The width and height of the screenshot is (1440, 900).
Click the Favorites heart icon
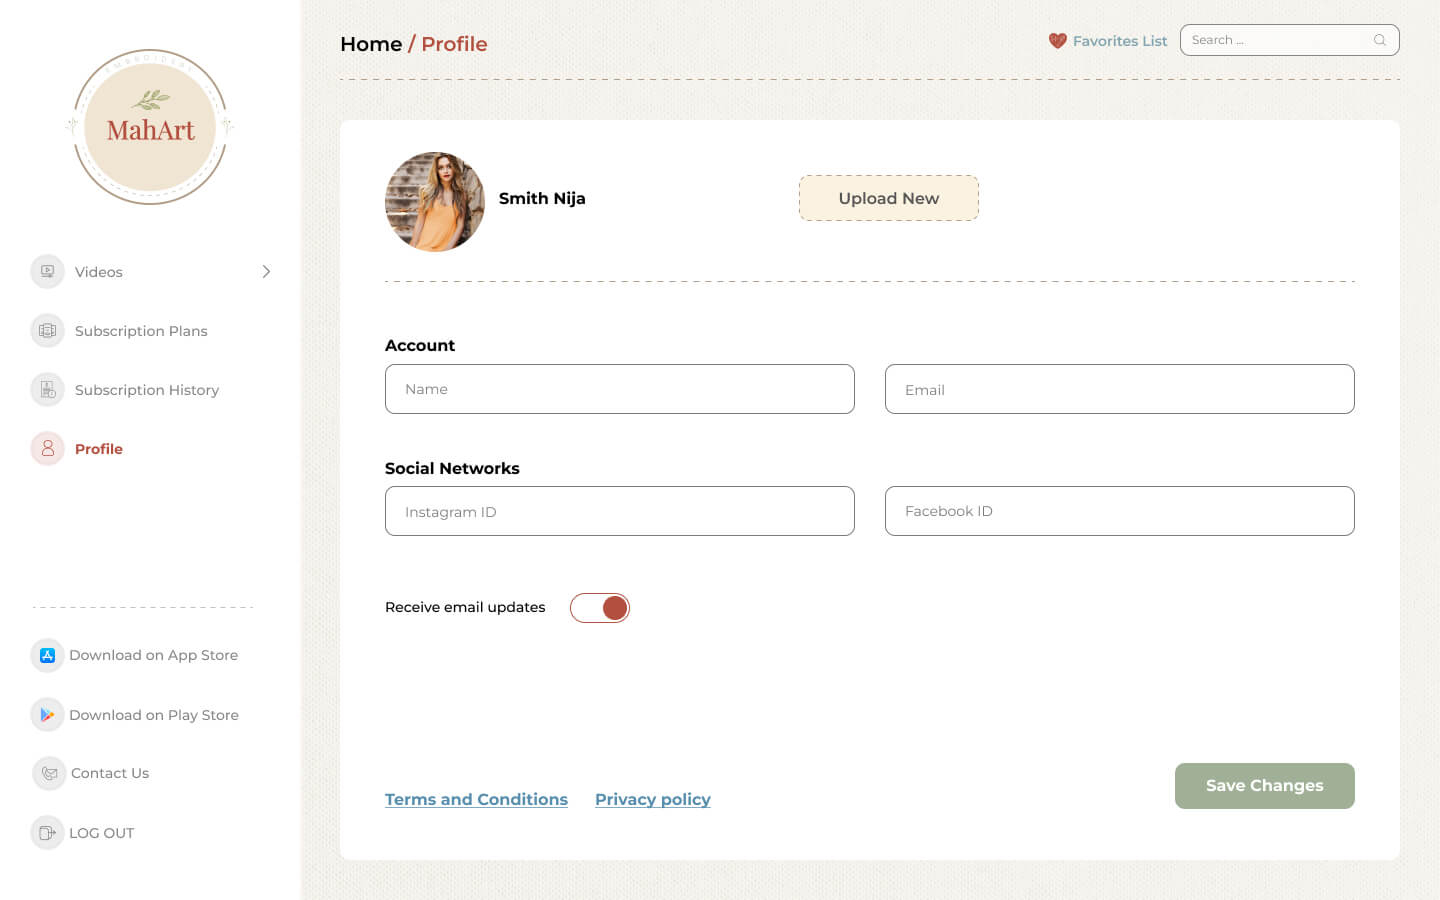pos(1058,40)
